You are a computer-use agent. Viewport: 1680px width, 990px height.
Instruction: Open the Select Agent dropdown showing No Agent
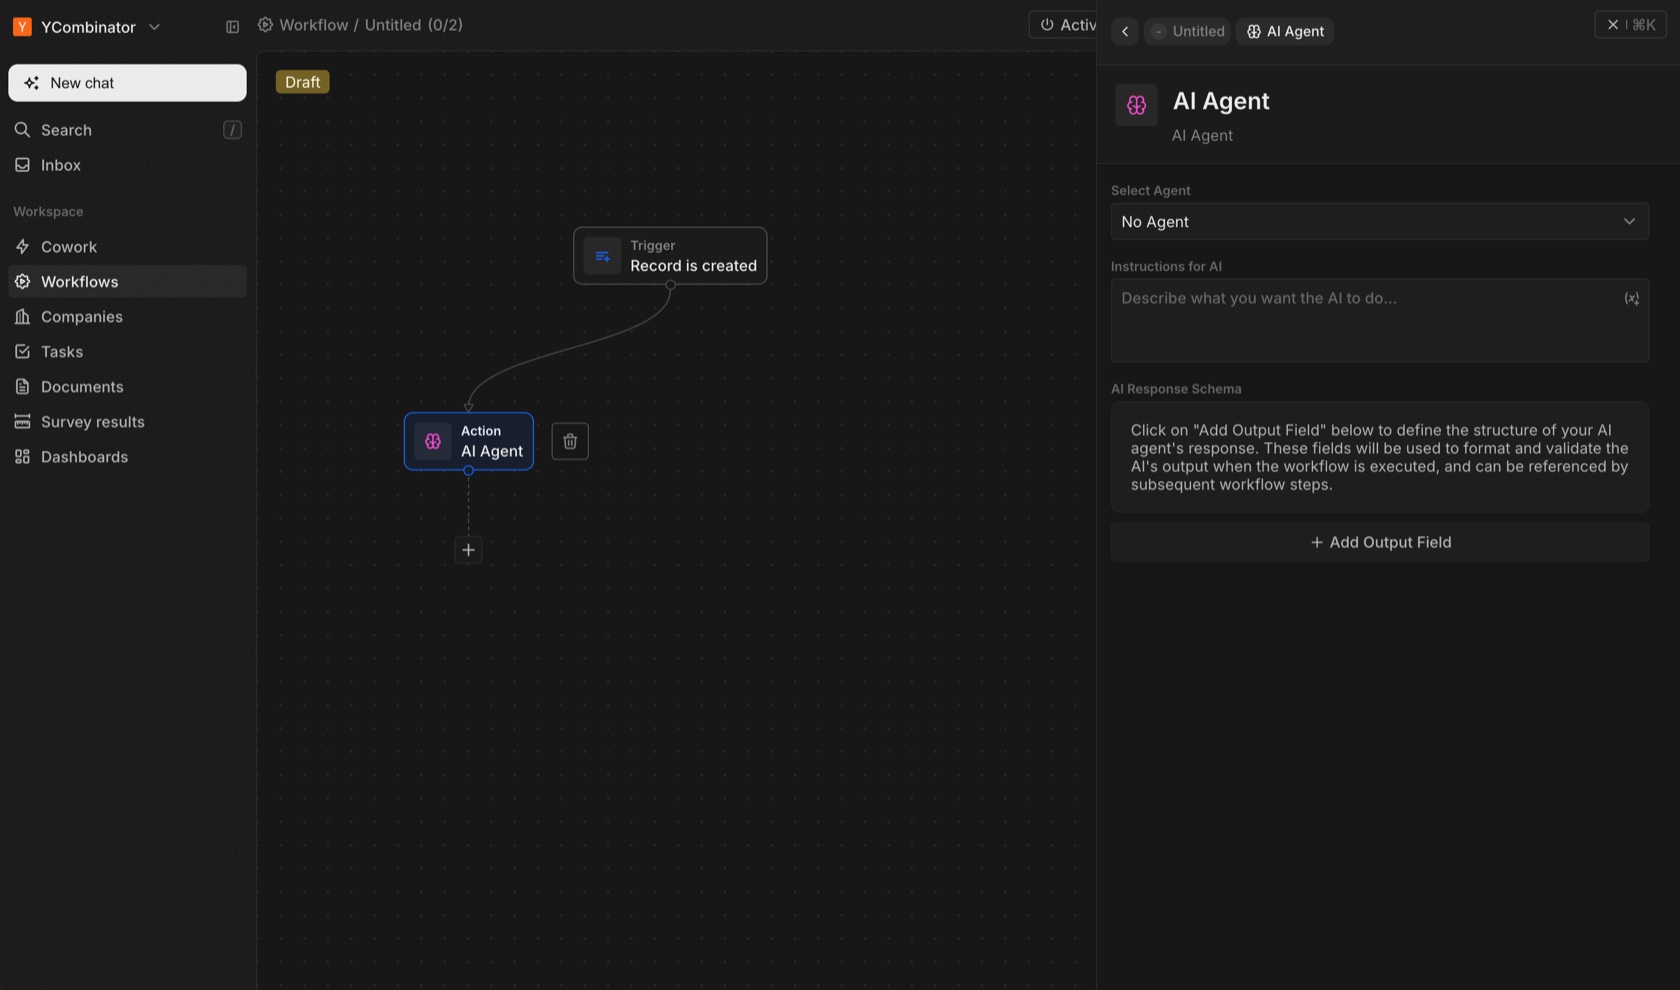pos(1379,222)
